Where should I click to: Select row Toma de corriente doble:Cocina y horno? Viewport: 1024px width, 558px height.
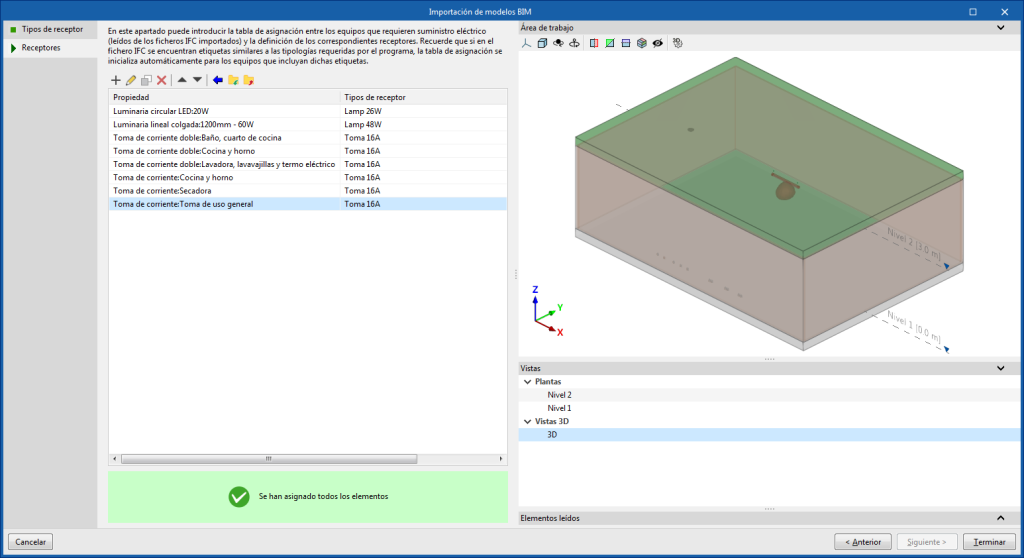[x=308, y=151]
